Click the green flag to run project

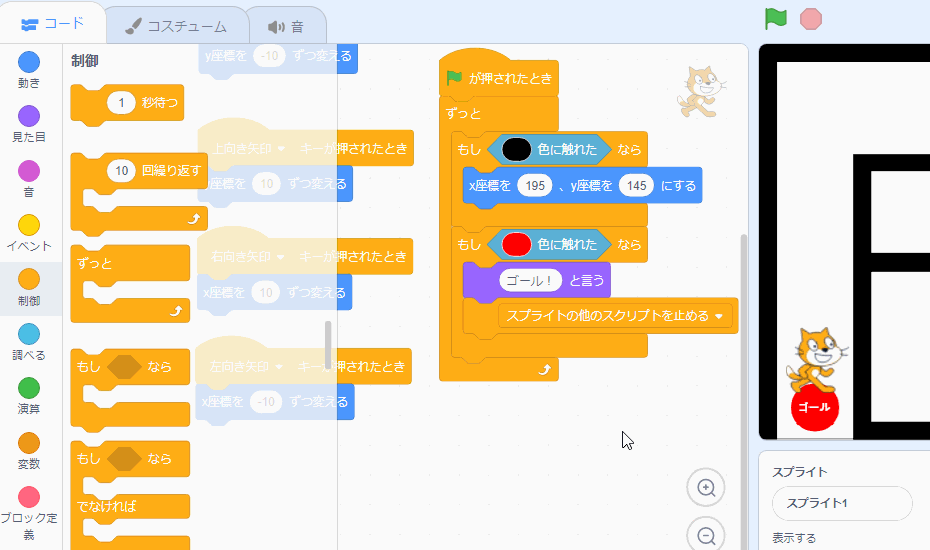point(776,19)
